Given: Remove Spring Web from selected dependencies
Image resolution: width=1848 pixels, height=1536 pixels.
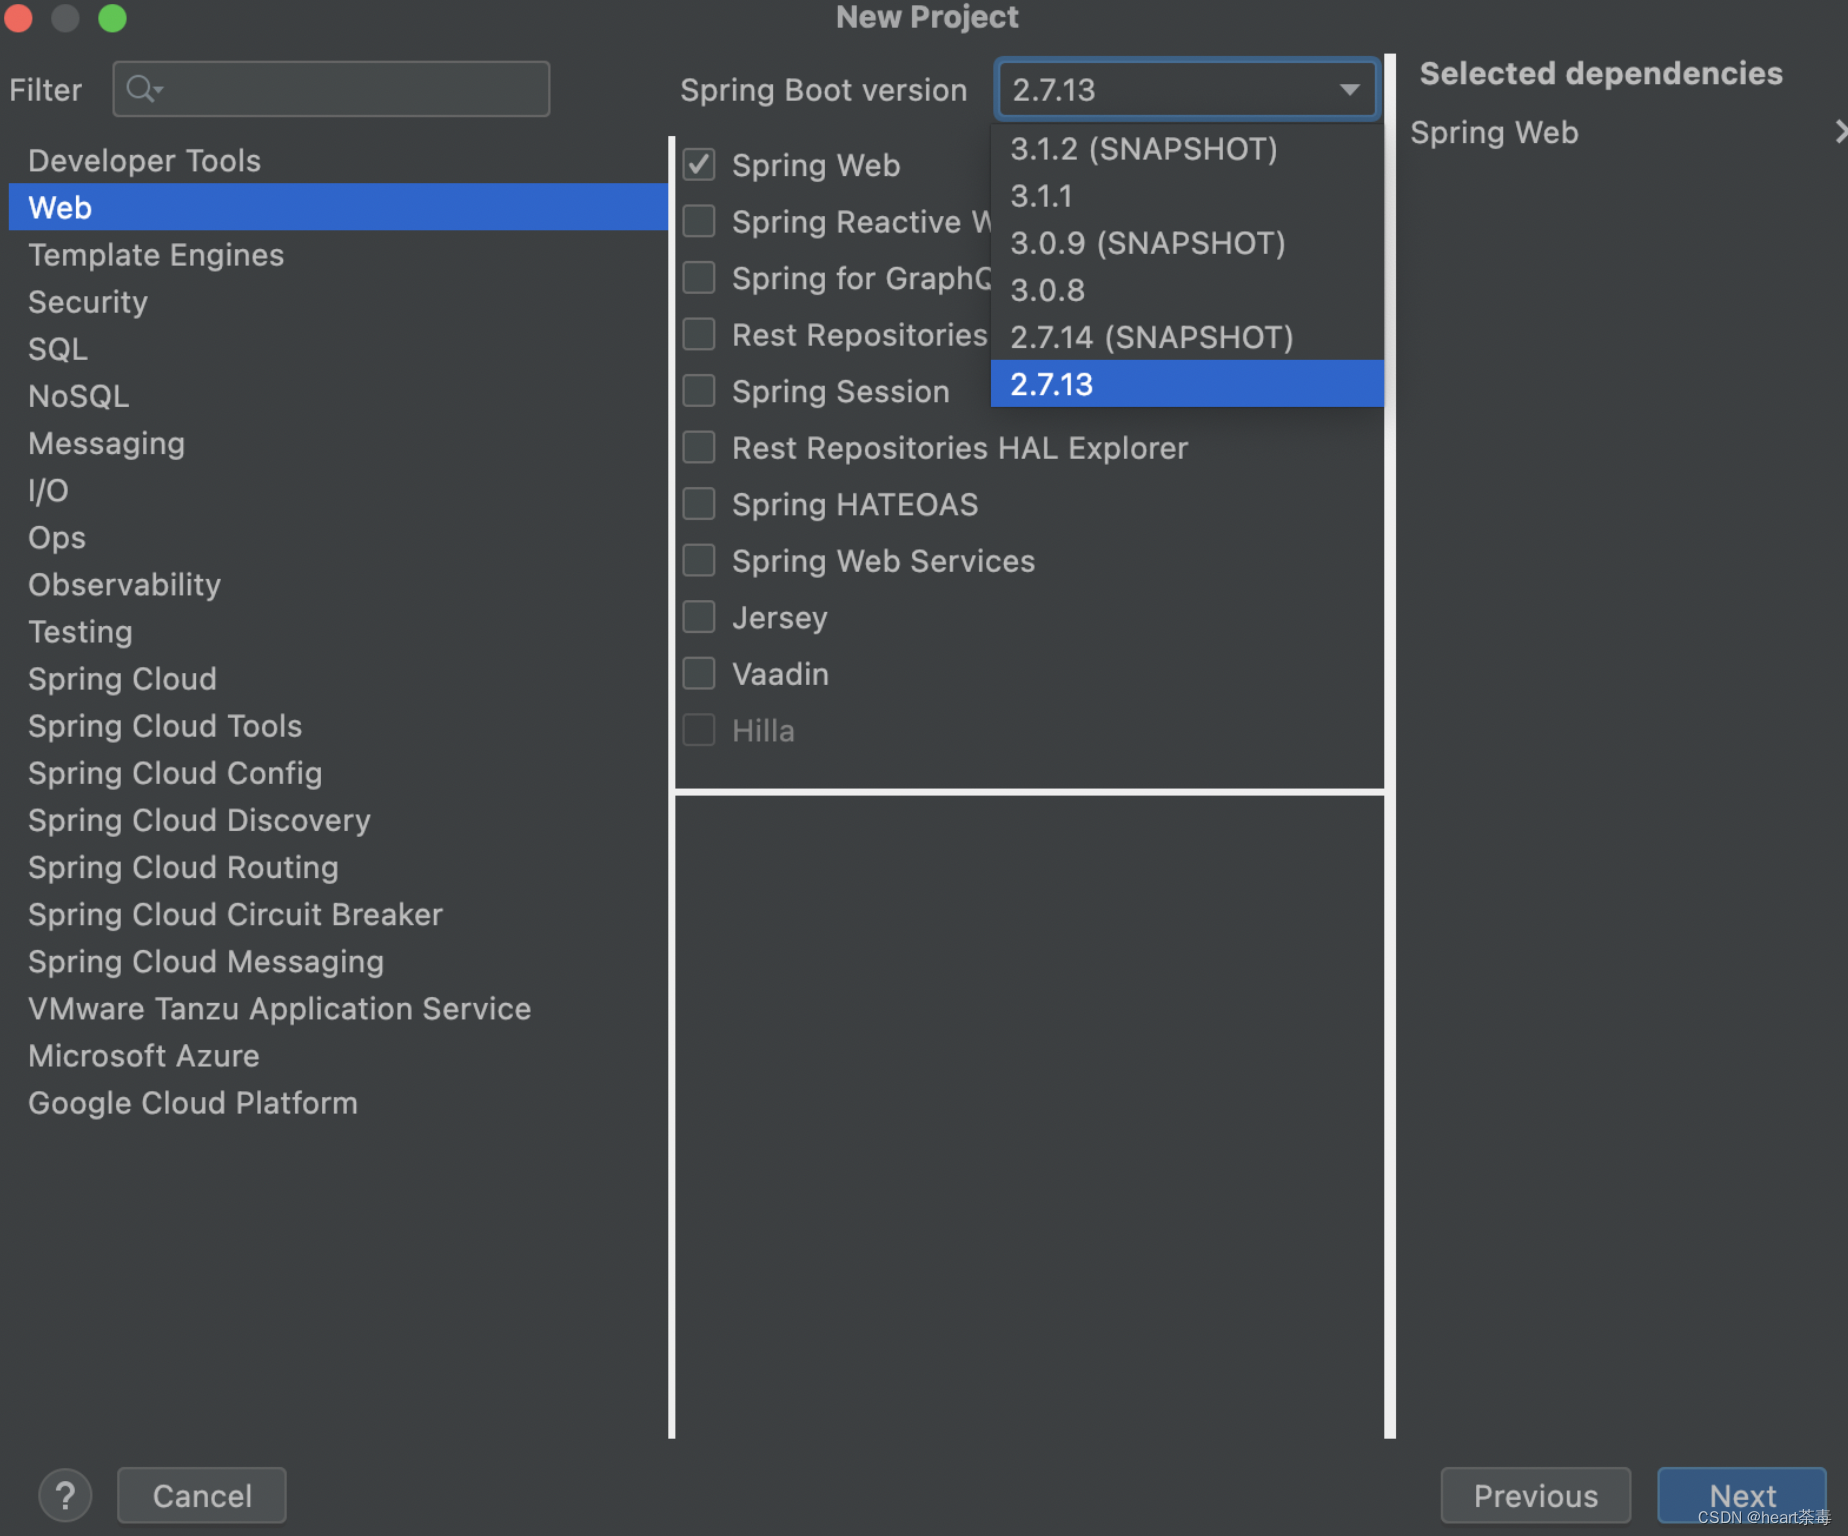Looking at the screenshot, I should tap(1840, 132).
